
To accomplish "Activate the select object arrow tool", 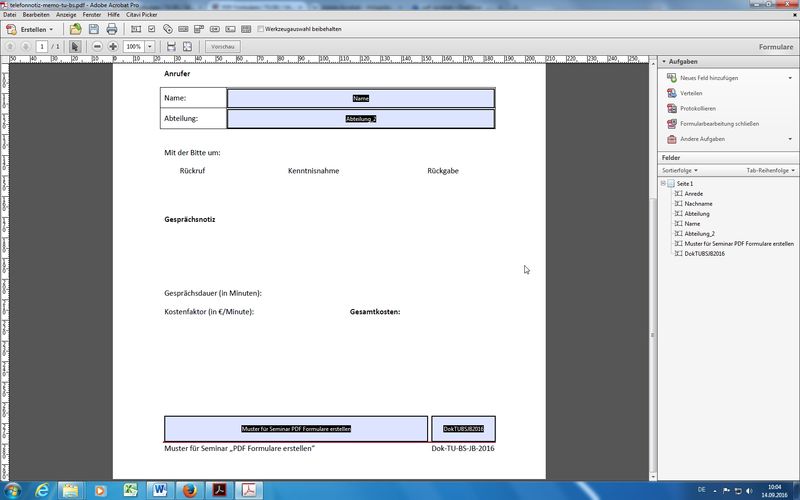I will [74, 46].
